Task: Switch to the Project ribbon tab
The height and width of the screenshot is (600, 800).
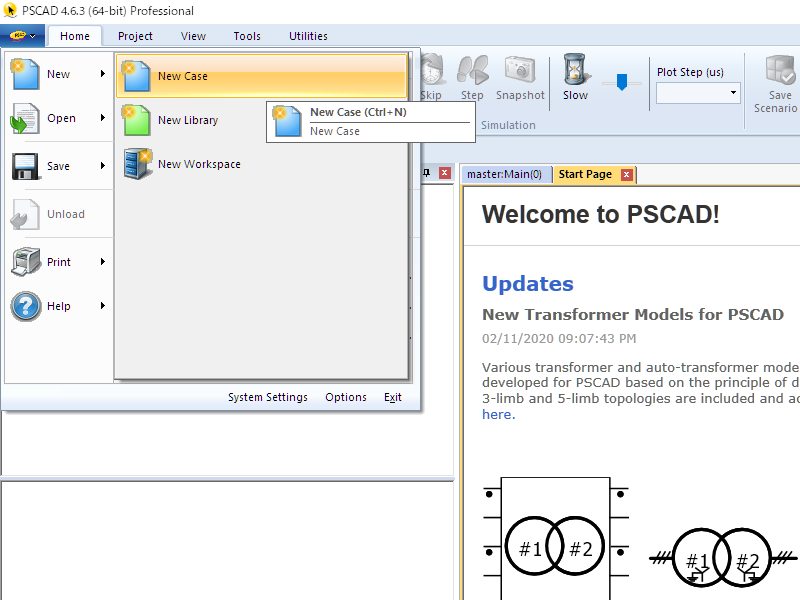Action: pos(135,36)
